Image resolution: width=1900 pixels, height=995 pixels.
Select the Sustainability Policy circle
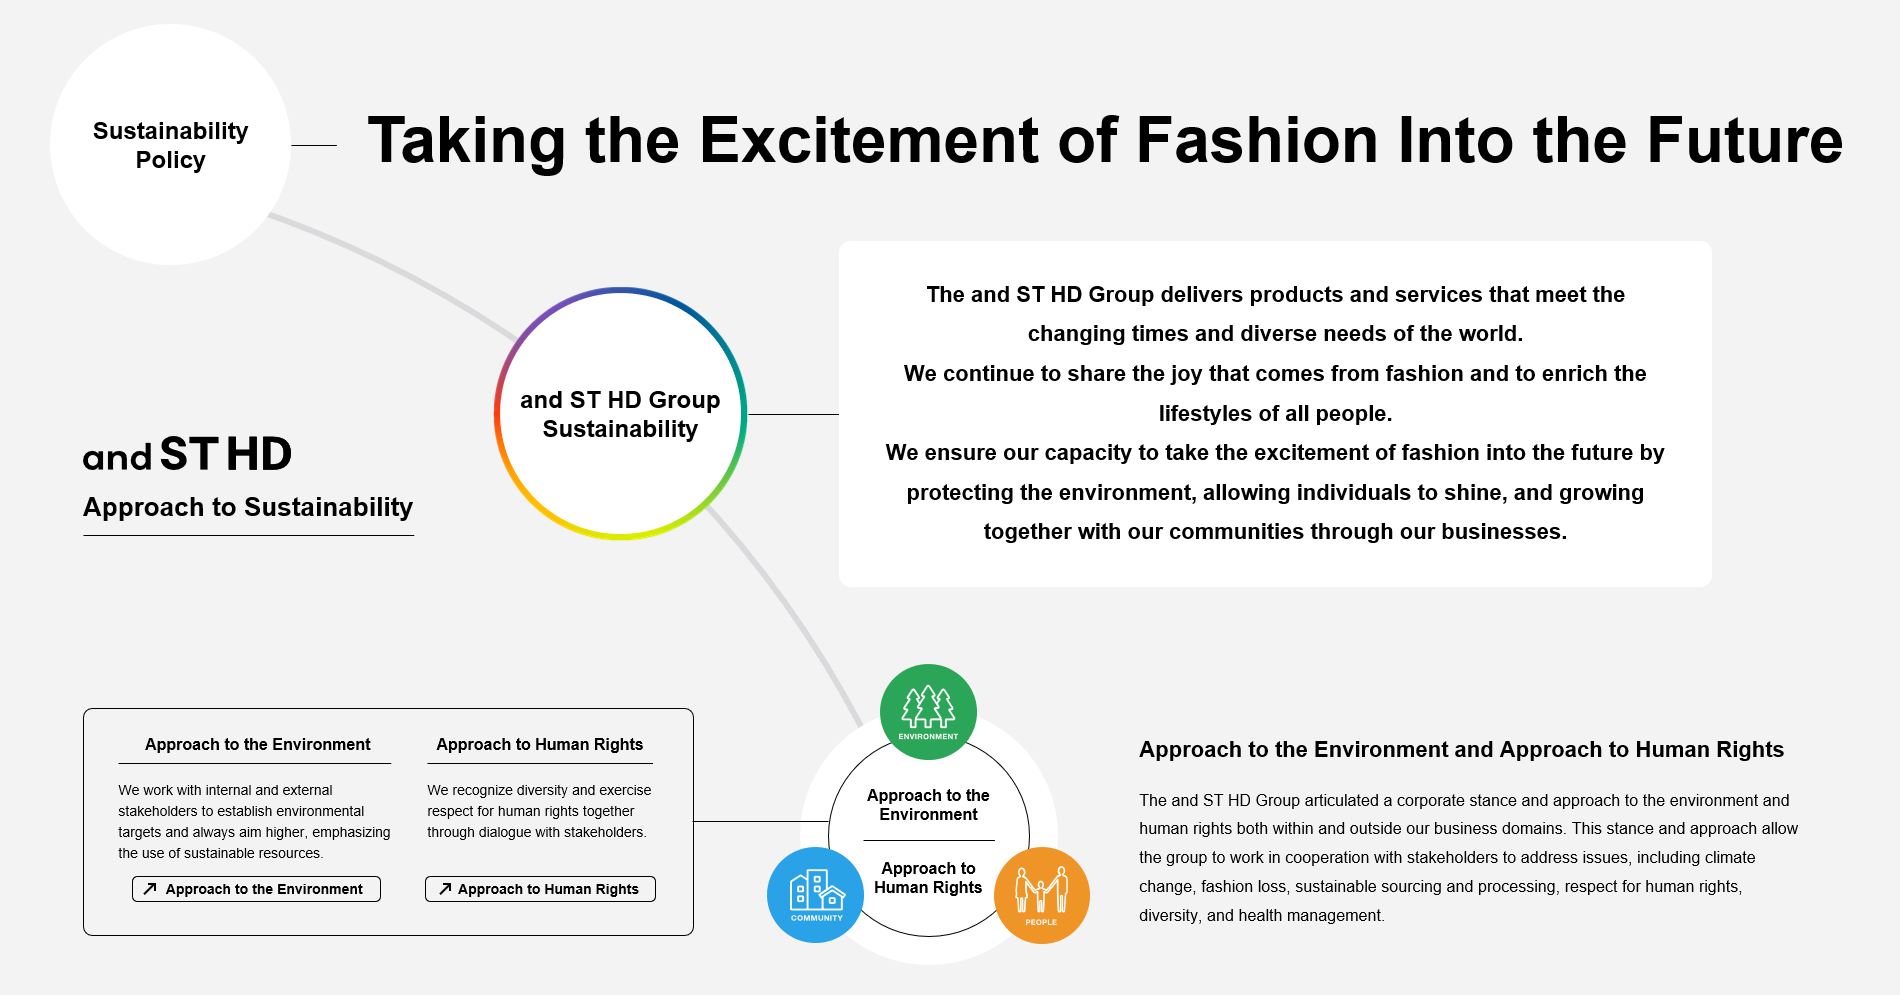(x=170, y=145)
